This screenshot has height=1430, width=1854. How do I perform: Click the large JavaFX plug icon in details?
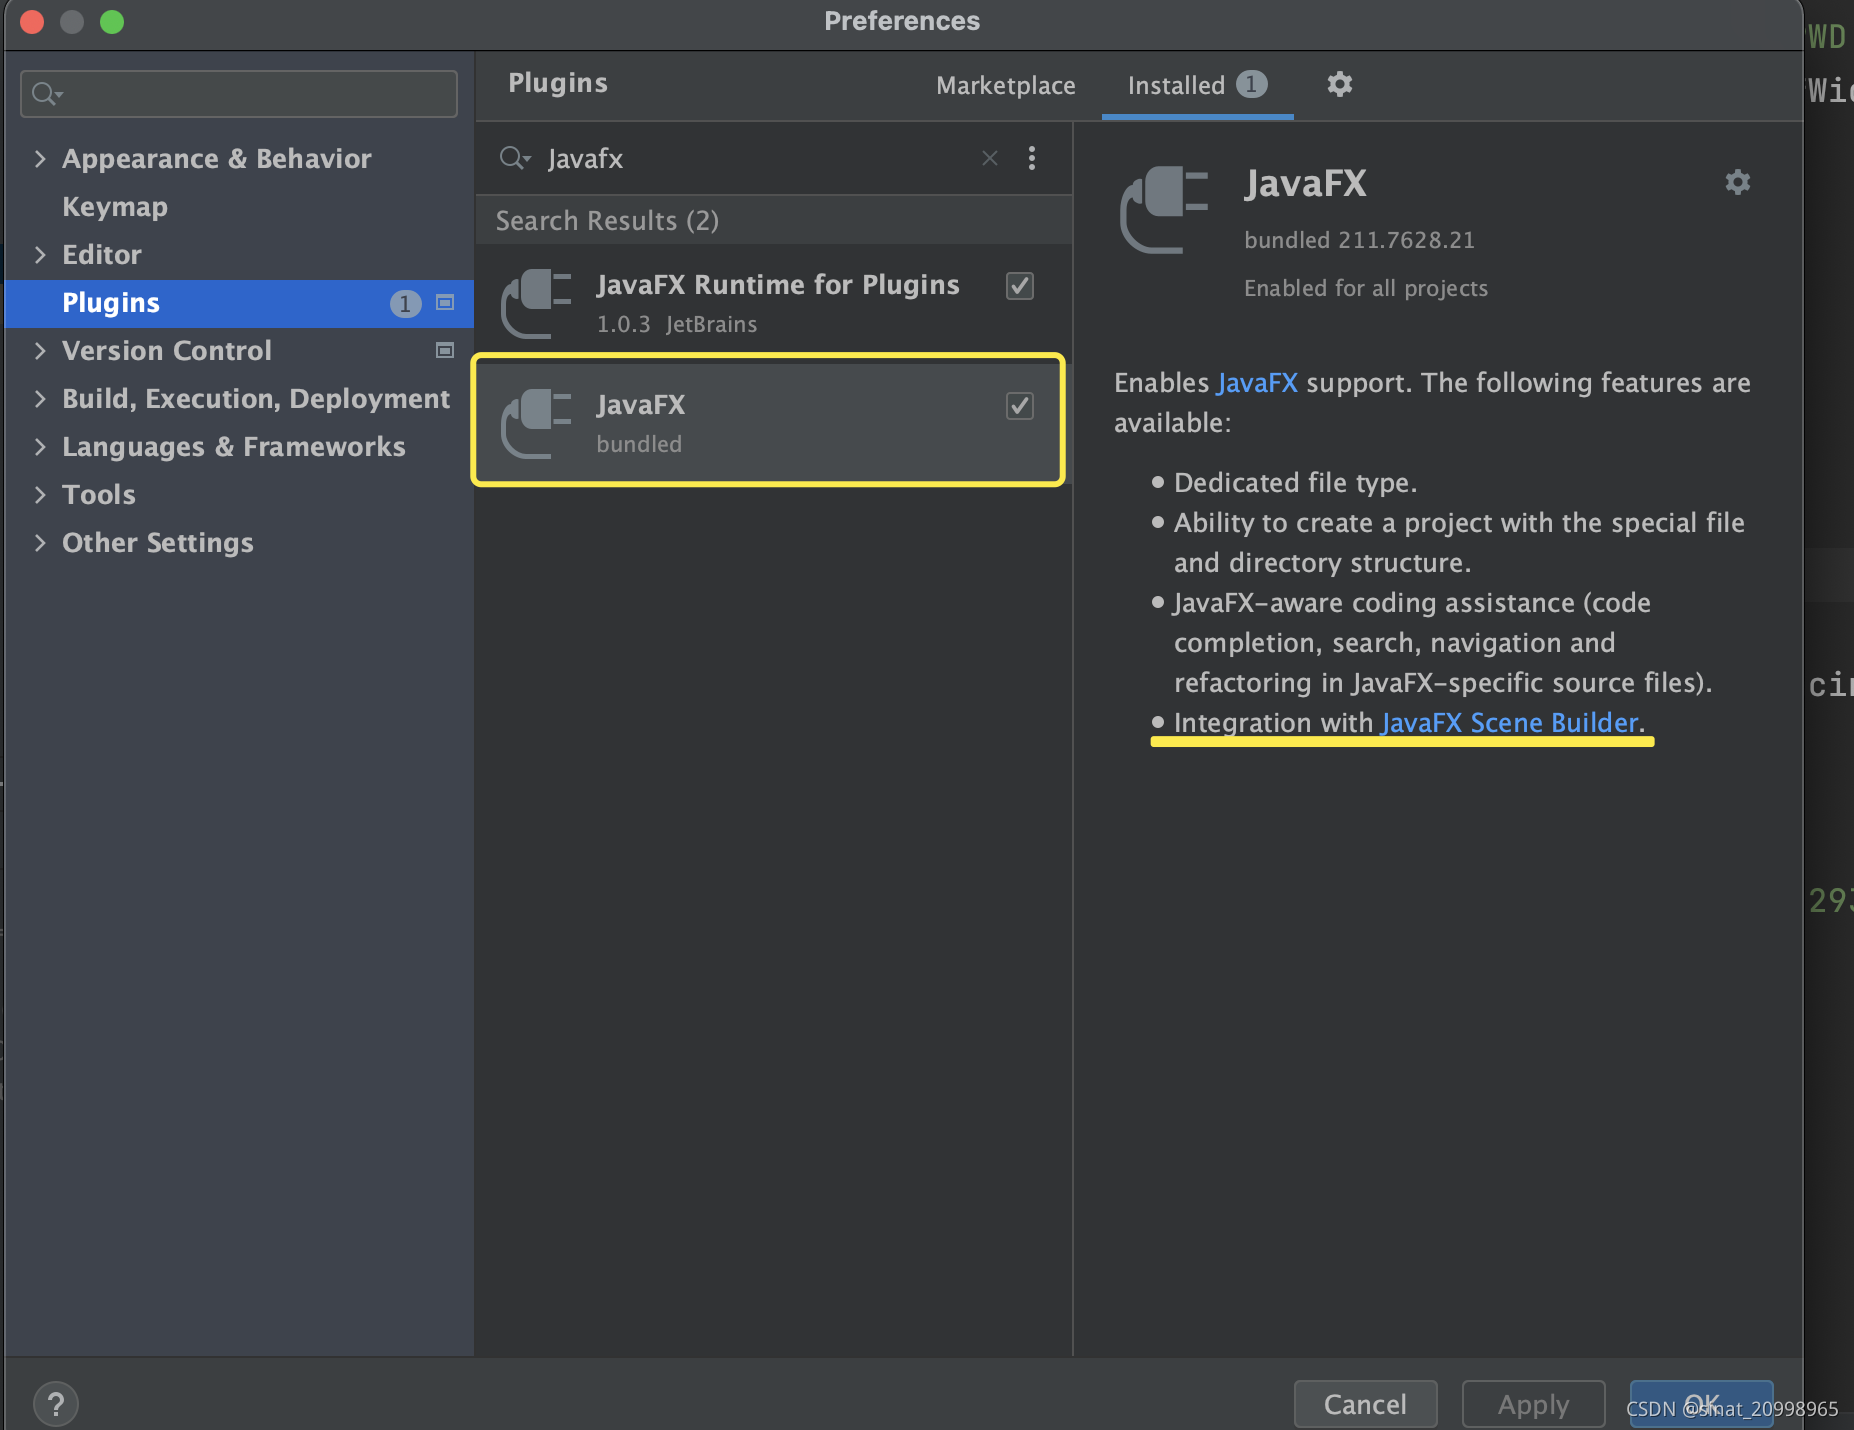pos(1164,209)
